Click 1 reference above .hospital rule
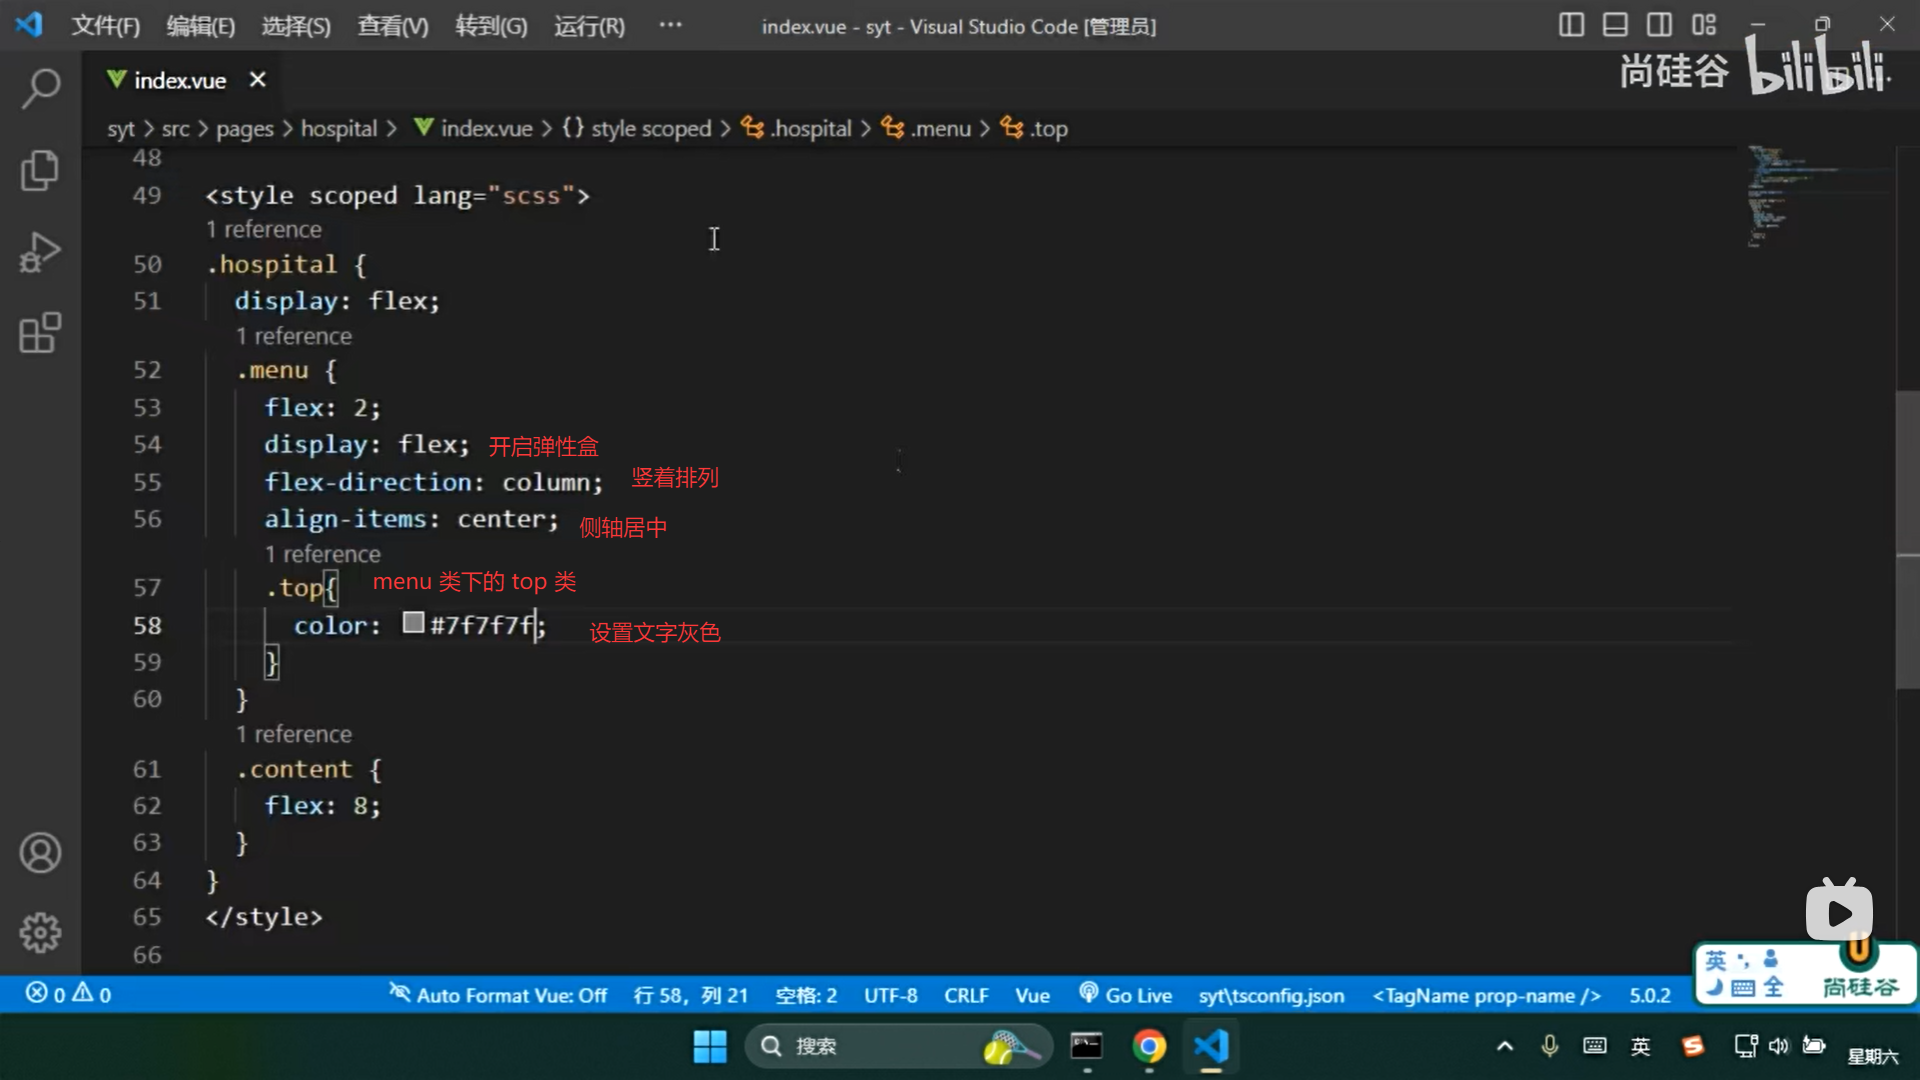The width and height of the screenshot is (1920, 1080). pyautogui.click(x=264, y=229)
